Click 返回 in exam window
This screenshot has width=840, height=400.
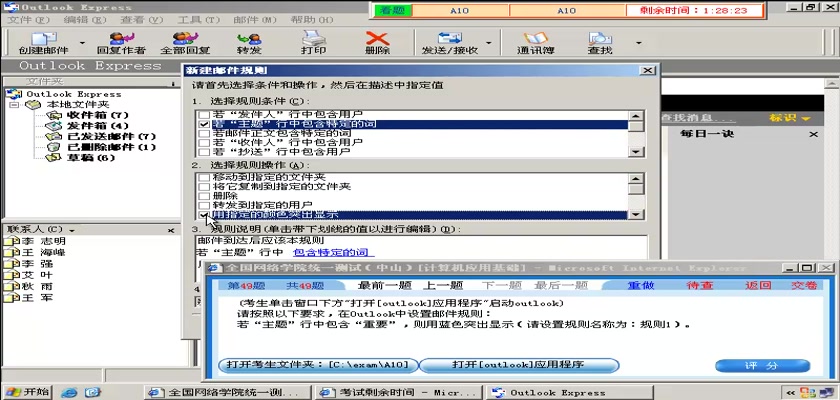tap(758, 285)
